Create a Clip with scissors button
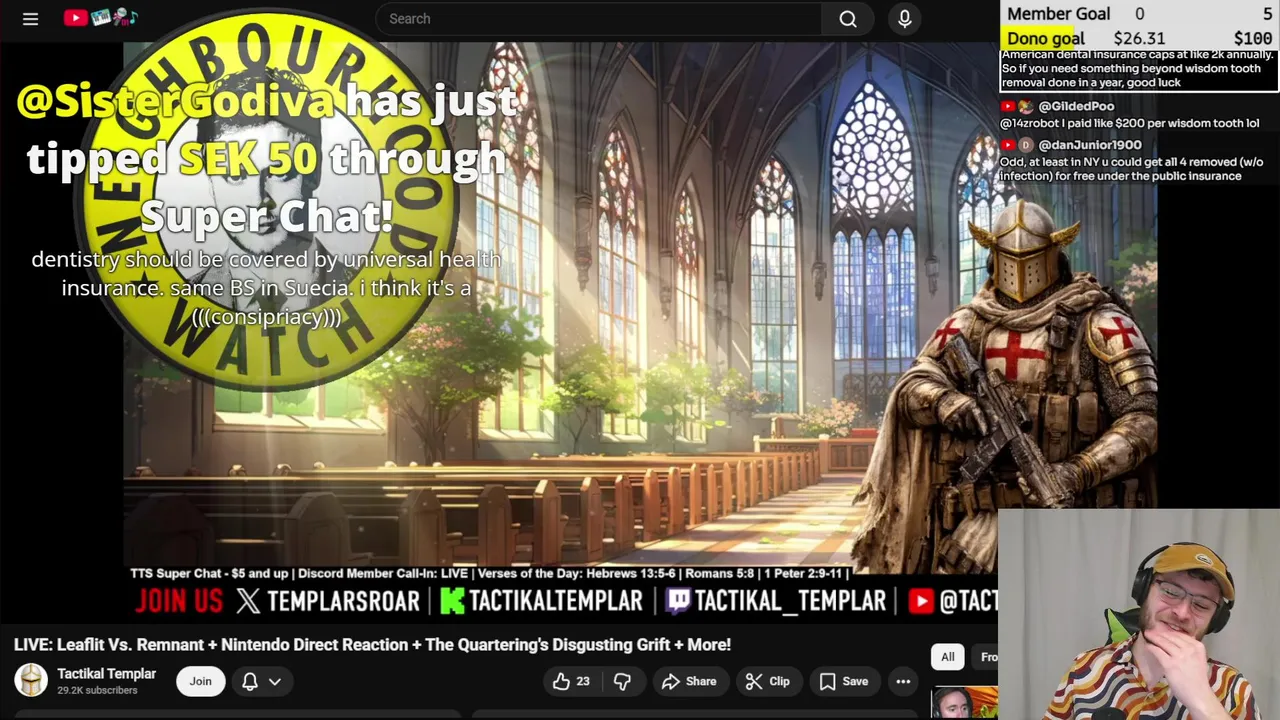Viewport: 1280px width, 720px height. pos(767,681)
